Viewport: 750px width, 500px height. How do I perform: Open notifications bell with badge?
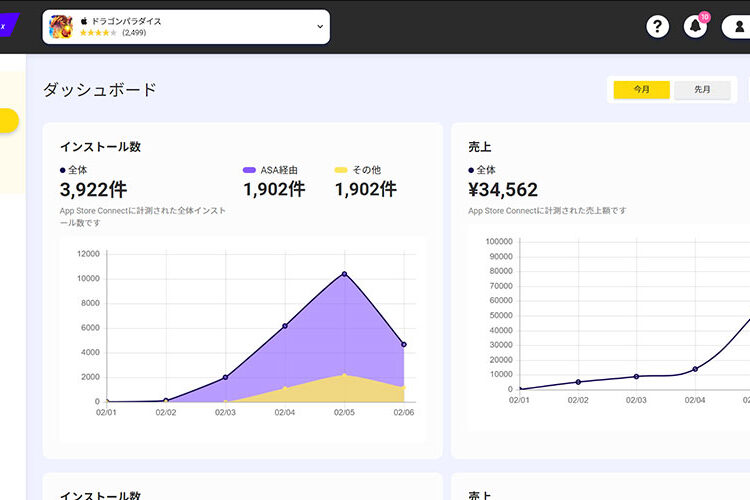coord(695,27)
